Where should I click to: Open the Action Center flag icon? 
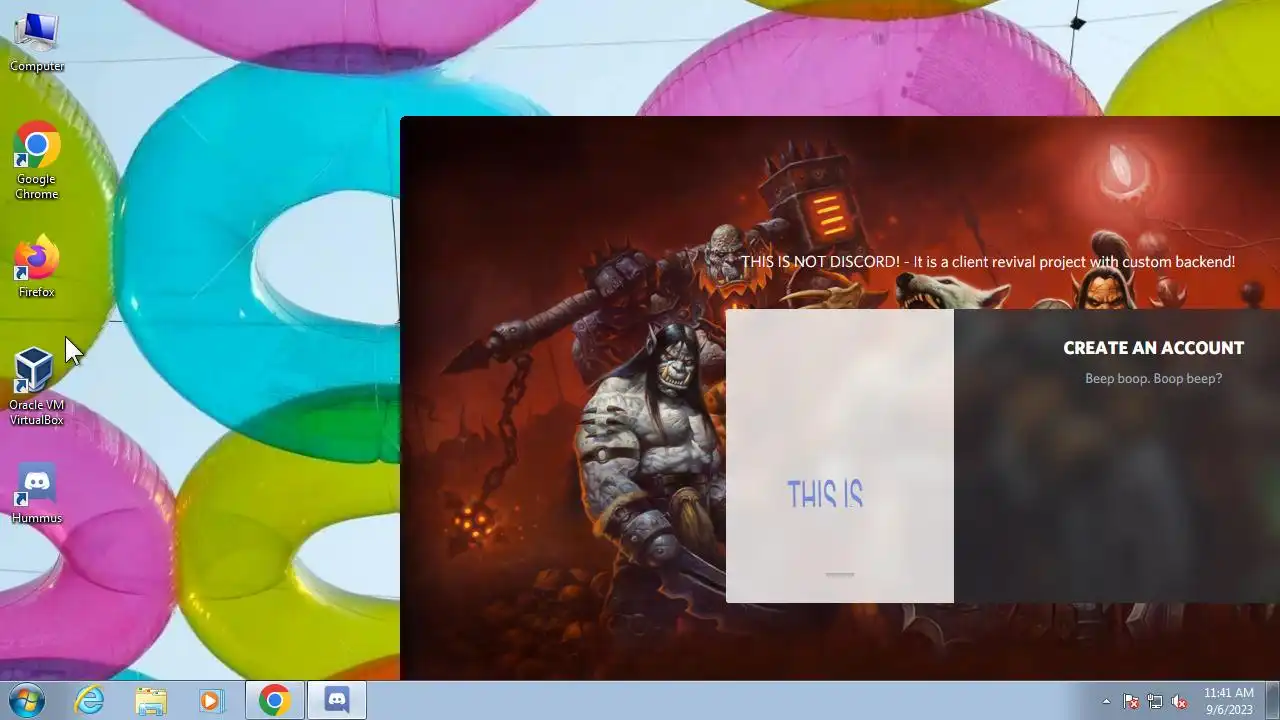click(1131, 701)
